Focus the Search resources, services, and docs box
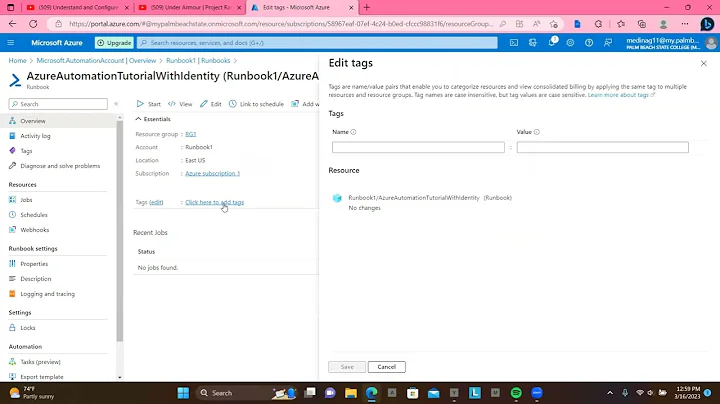Image resolution: width=720 pixels, height=404 pixels. click(x=317, y=43)
